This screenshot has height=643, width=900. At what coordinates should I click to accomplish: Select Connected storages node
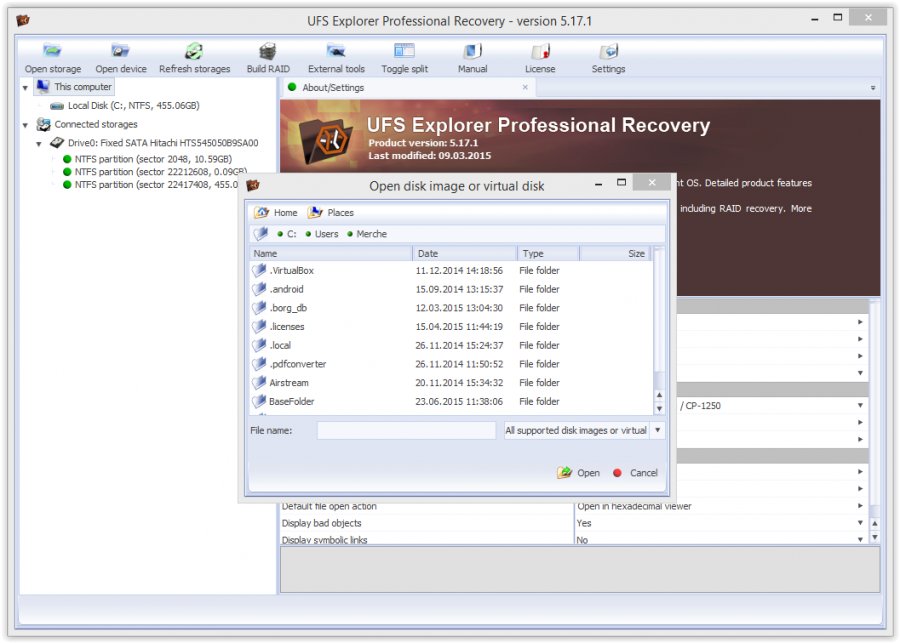(87, 124)
